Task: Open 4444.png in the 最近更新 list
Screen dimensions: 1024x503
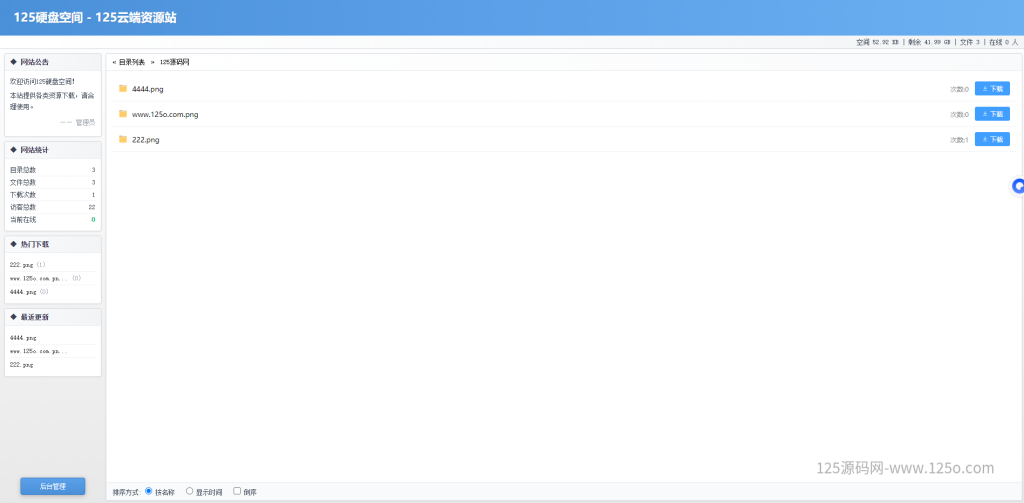Action: click(23, 338)
